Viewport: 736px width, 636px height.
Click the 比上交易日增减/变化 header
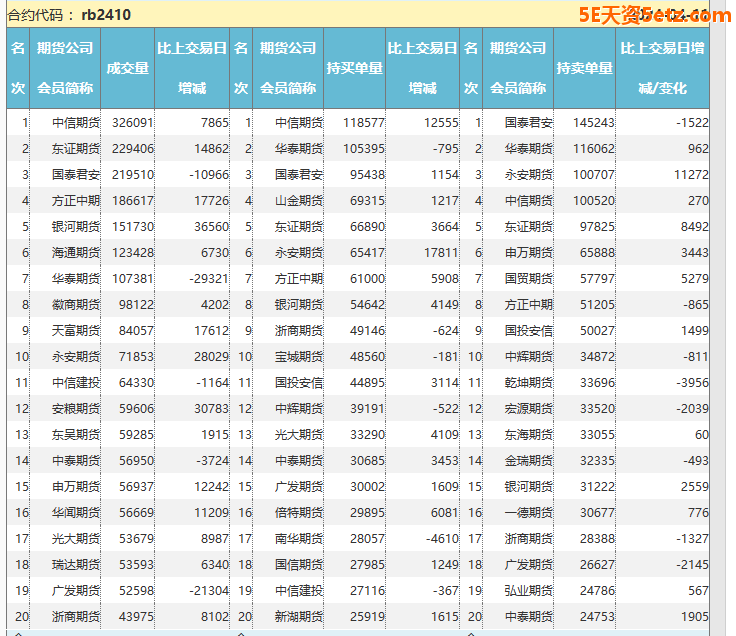(x=662, y=68)
